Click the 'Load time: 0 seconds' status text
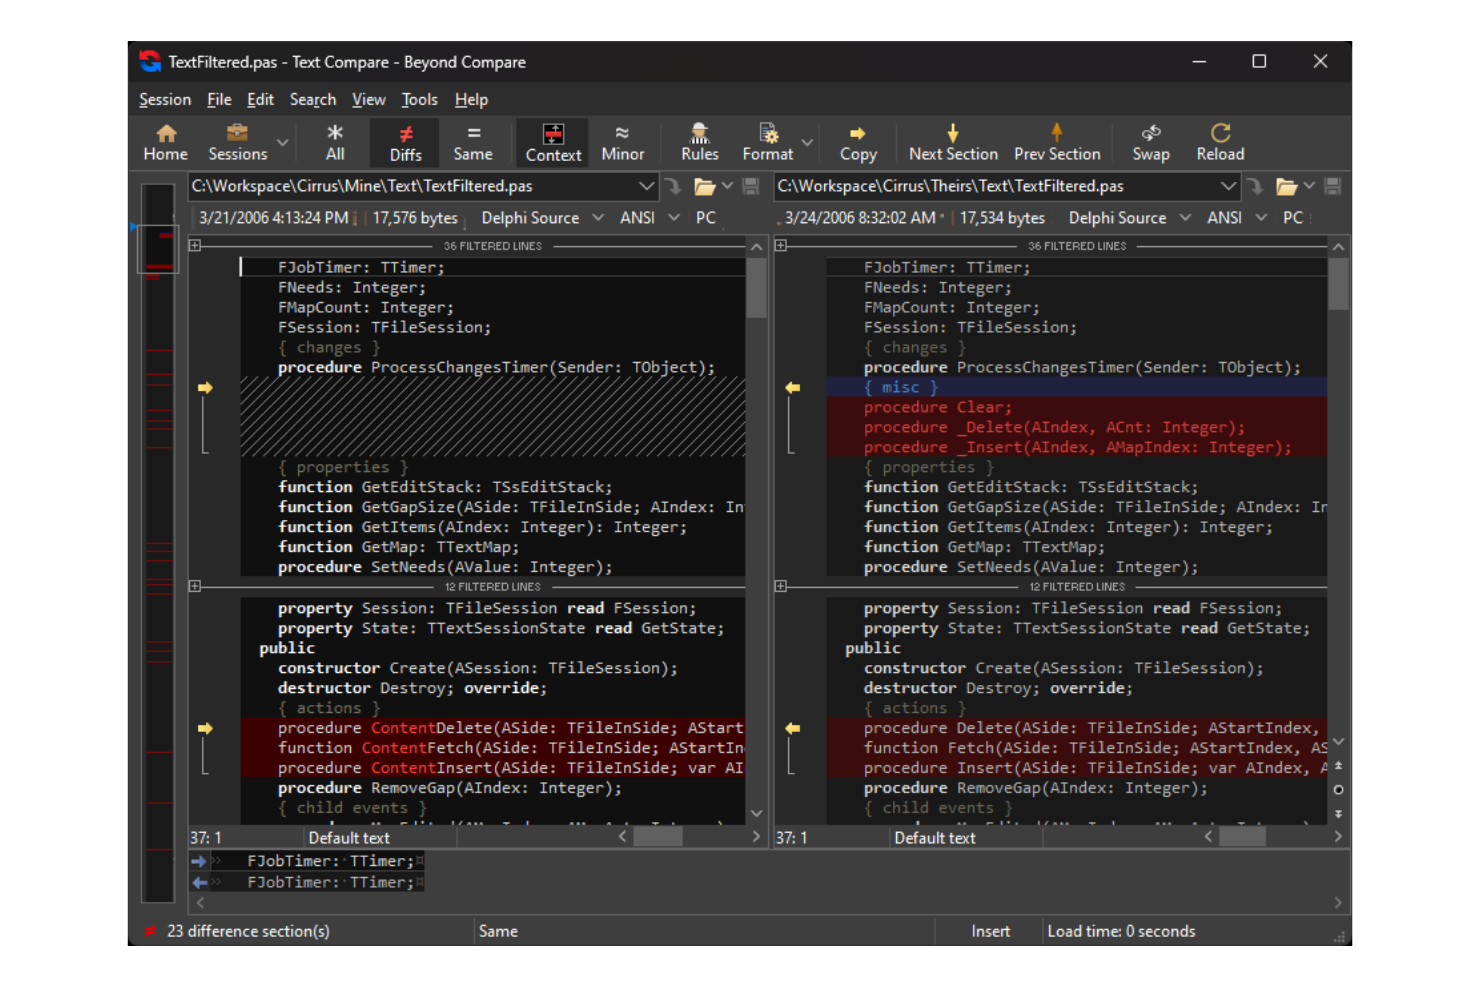 (x=1121, y=931)
